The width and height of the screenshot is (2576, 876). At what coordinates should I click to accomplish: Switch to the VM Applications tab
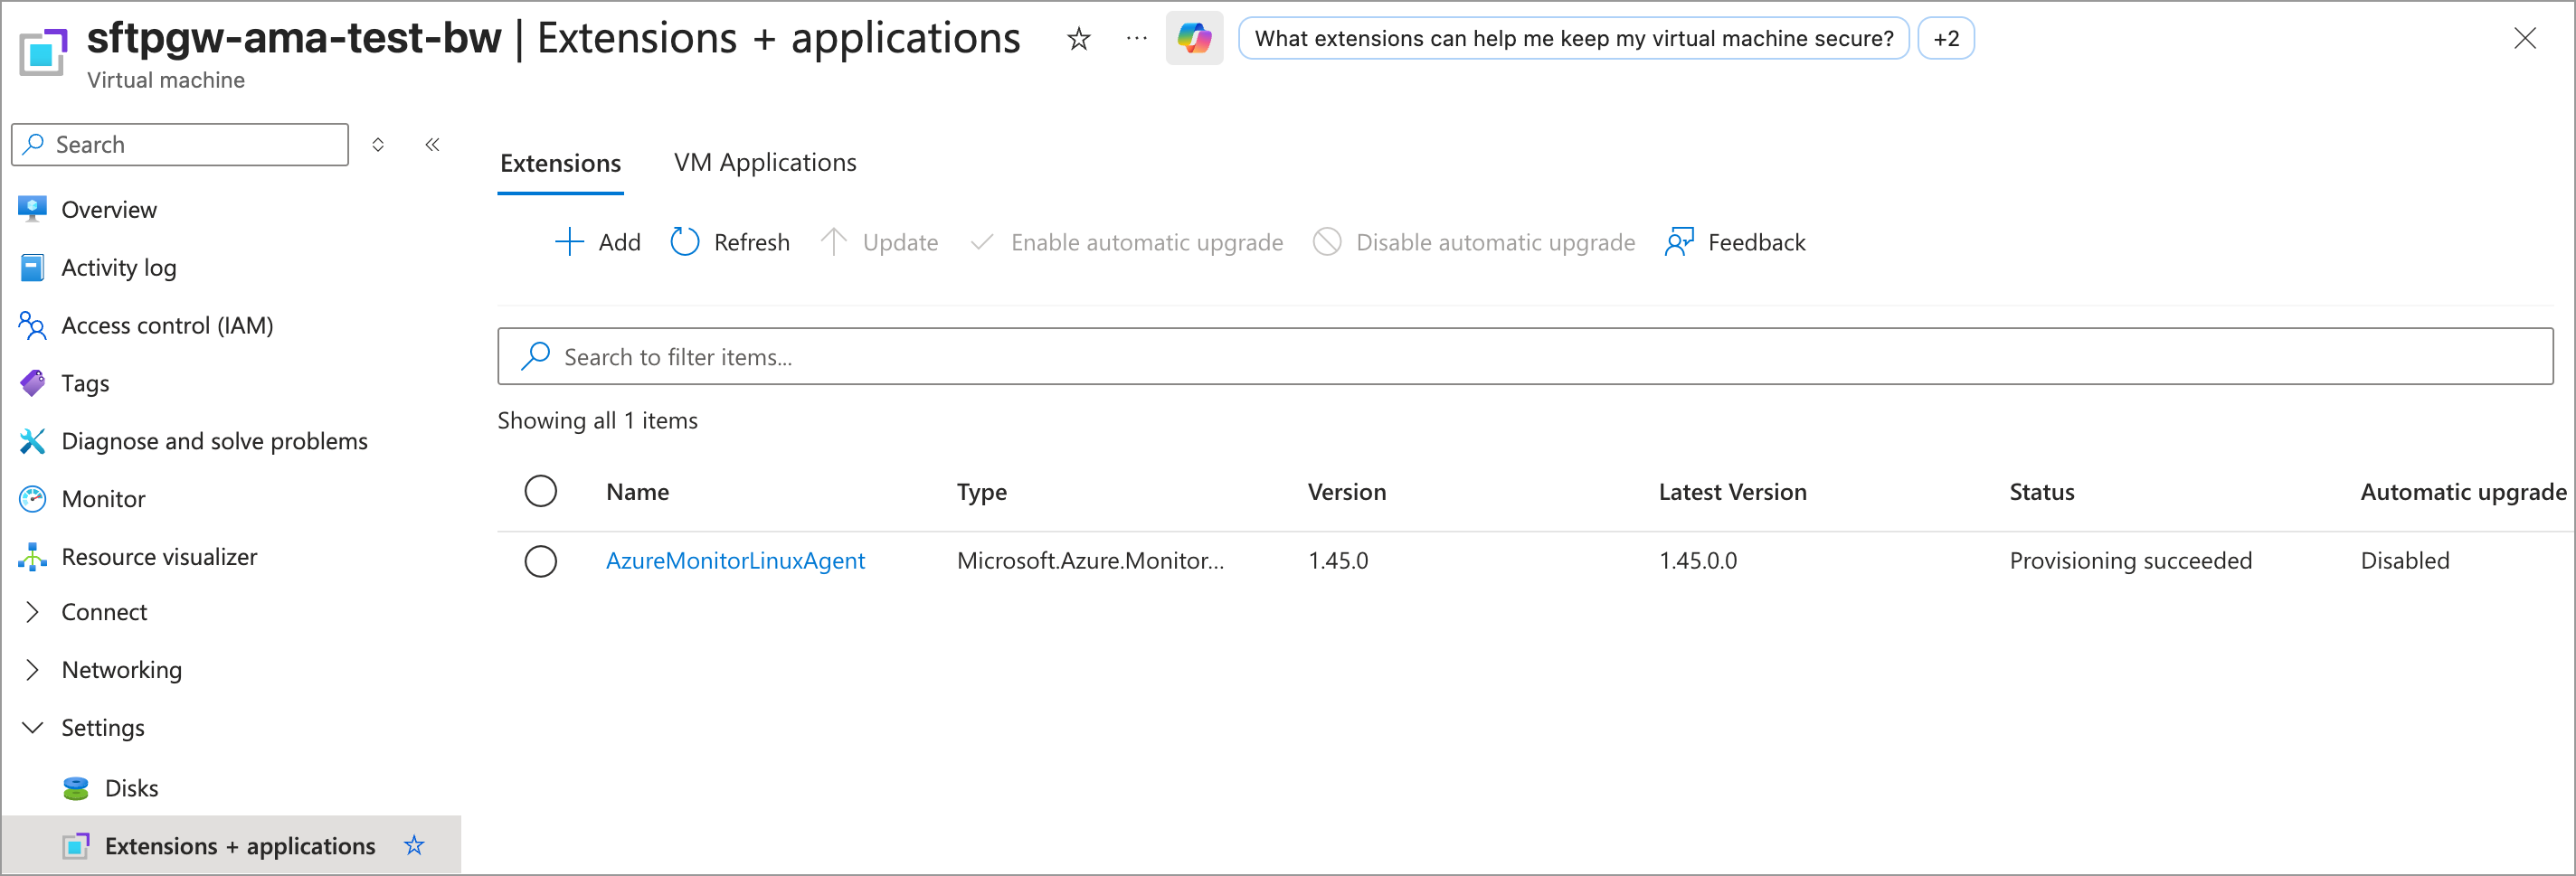pos(765,163)
